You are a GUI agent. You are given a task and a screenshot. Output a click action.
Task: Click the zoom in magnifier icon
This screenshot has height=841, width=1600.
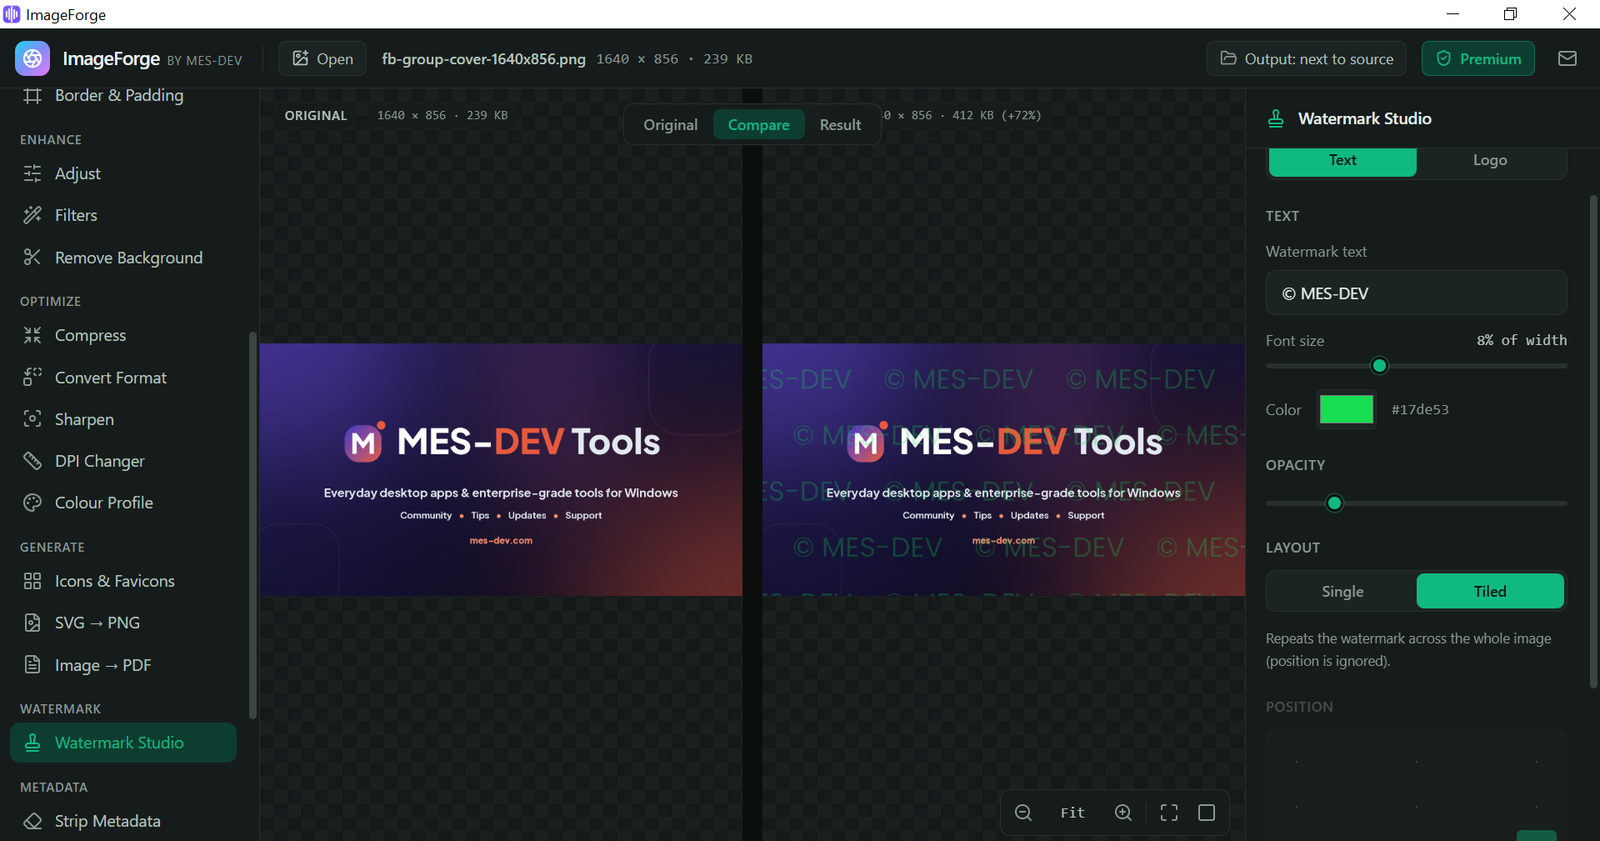click(x=1123, y=813)
